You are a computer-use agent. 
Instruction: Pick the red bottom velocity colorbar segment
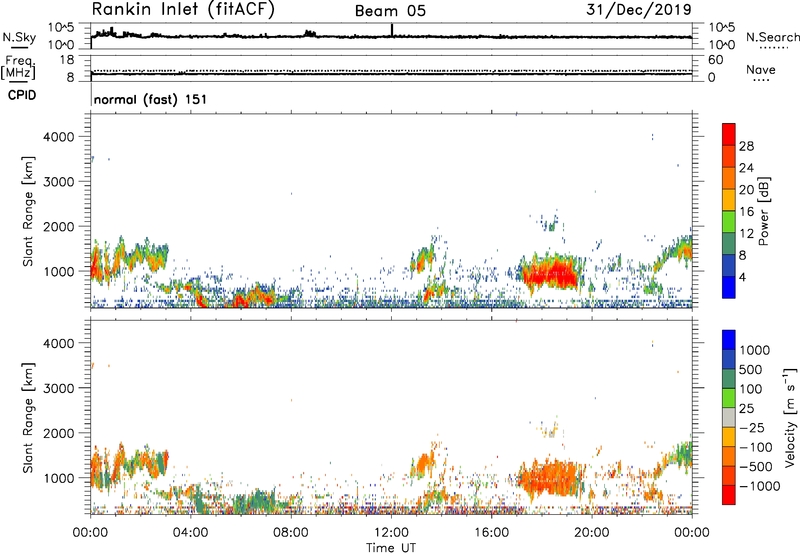[x=729, y=495]
